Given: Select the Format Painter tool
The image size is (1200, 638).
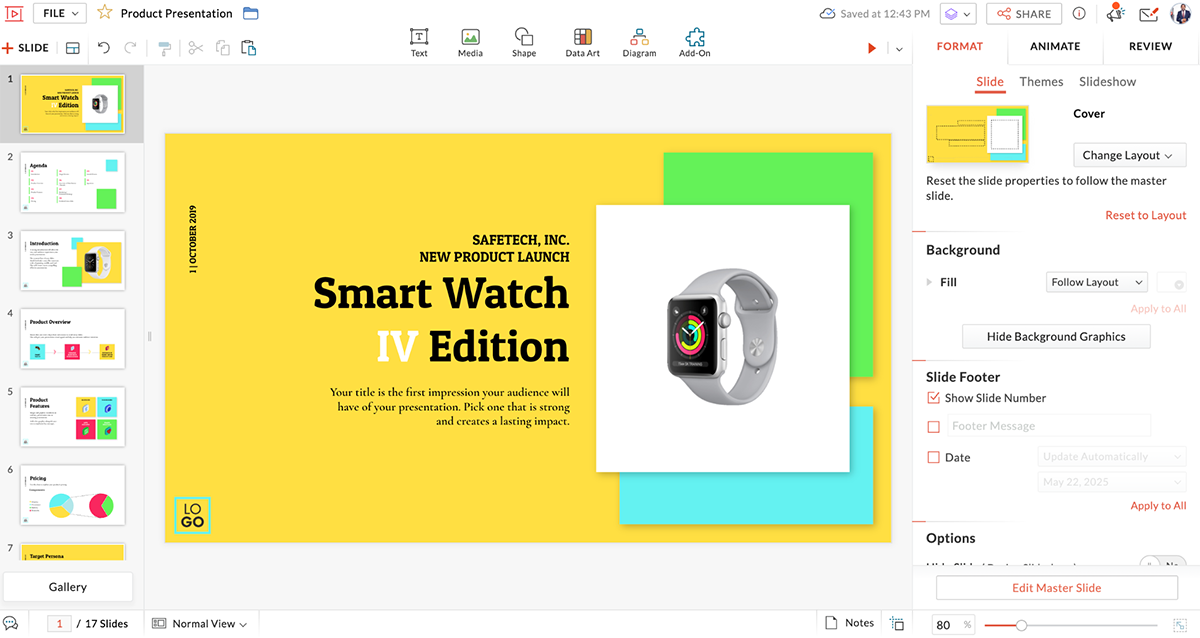Looking at the screenshot, I should click(x=164, y=47).
